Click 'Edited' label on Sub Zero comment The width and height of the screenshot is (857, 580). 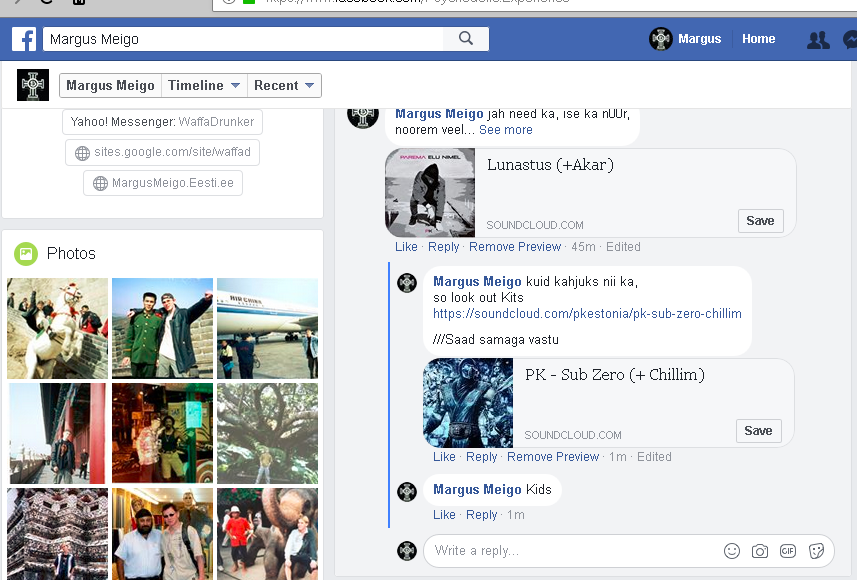coord(654,457)
